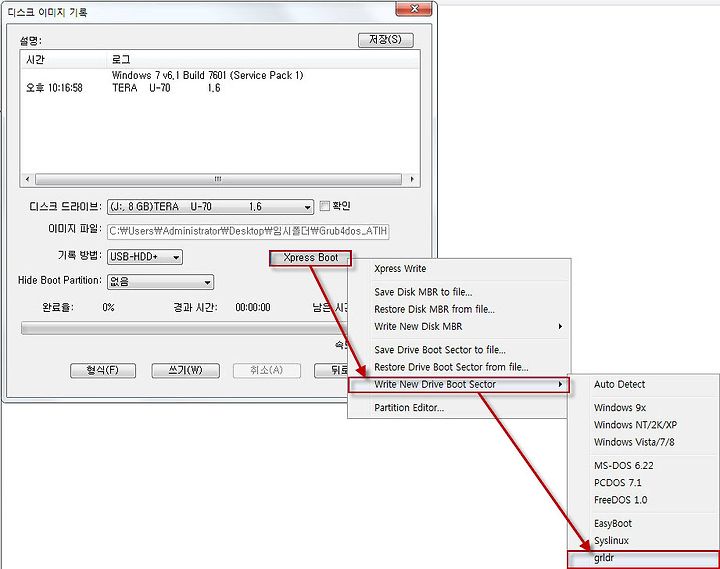
Task: Expand Write New Drive Boot Sector submenu
Action: pos(459,385)
